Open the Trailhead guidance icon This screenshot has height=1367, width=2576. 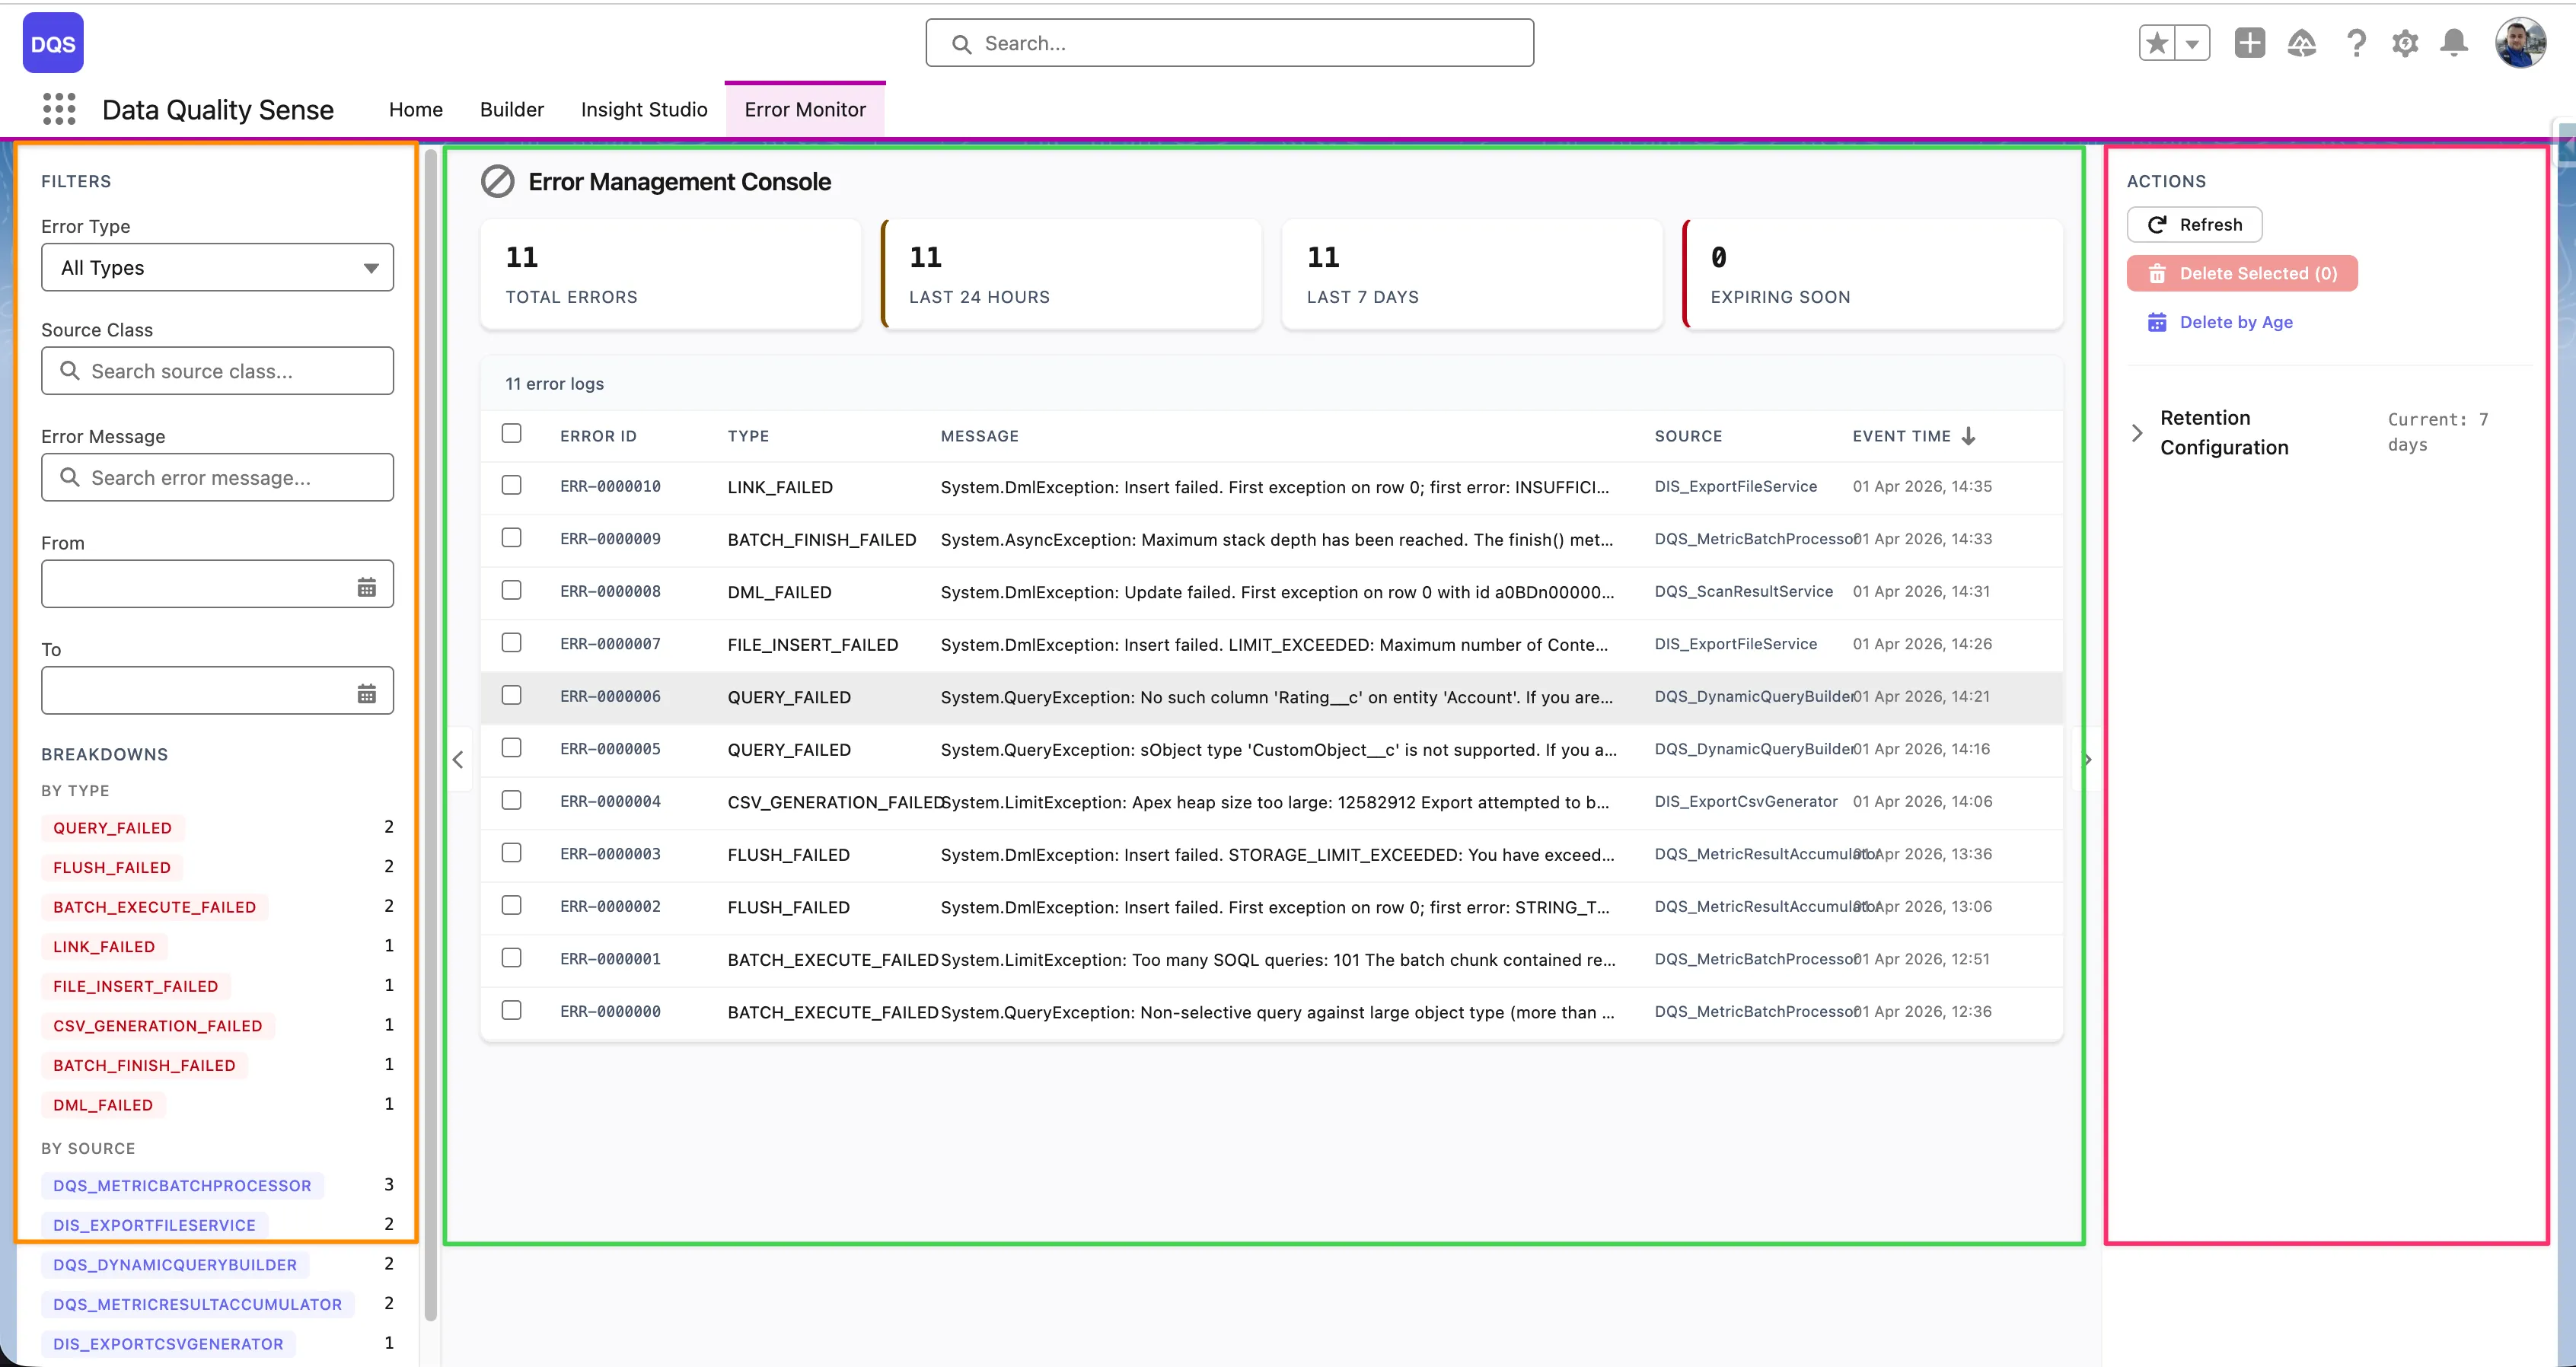click(x=2302, y=43)
